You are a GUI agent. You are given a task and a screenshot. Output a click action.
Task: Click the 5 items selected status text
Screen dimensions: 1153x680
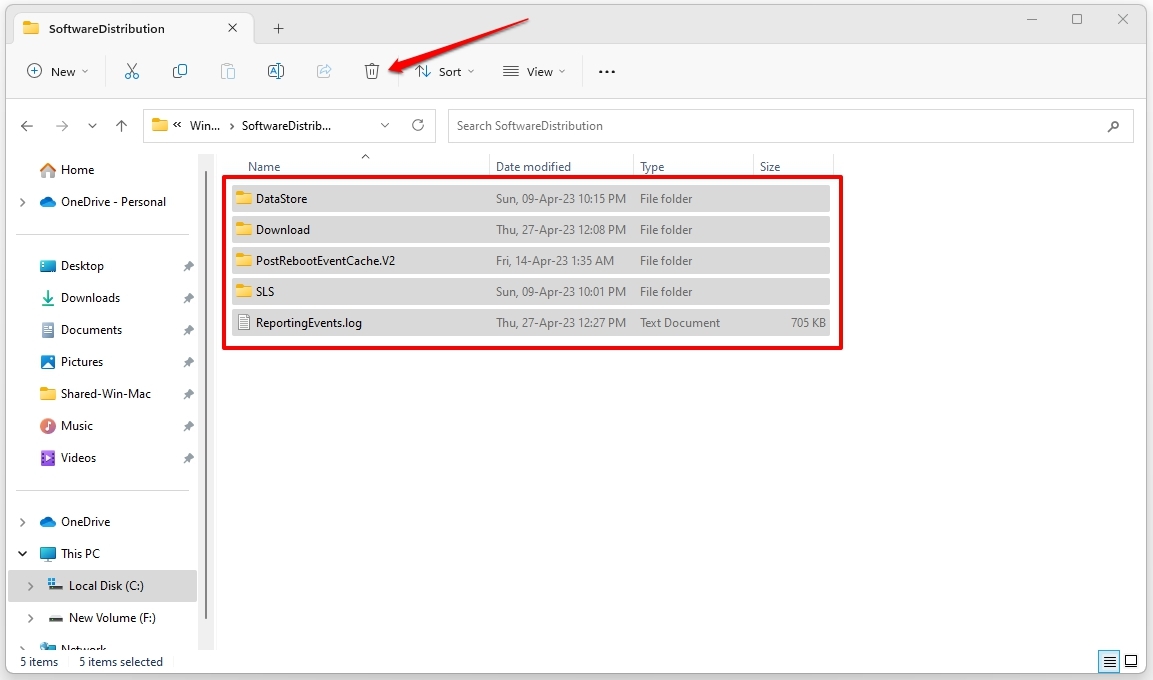click(x=121, y=662)
